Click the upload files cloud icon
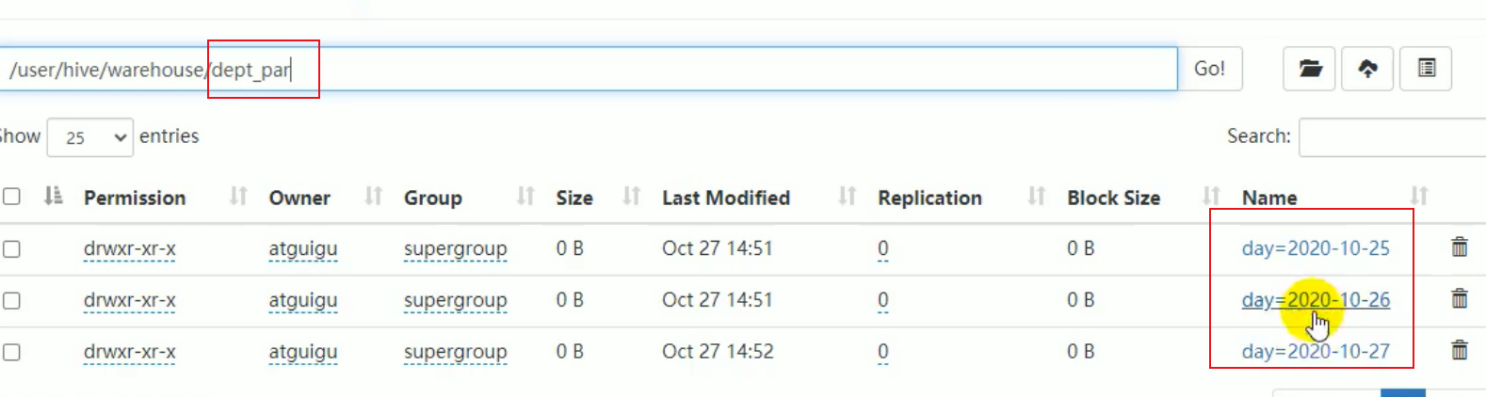 (x=1367, y=69)
